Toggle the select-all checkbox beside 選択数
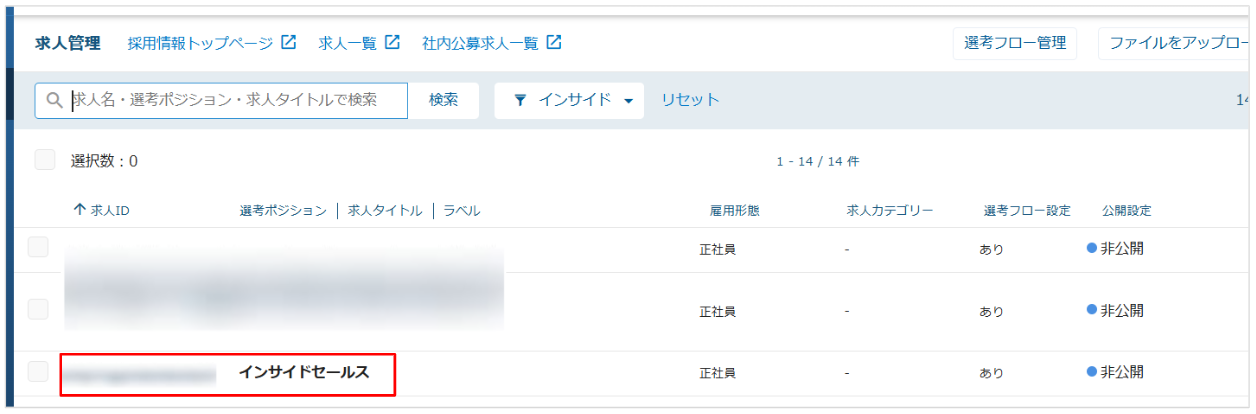Image resolution: width=1256 pixels, height=414 pixels. coord(45,160)
